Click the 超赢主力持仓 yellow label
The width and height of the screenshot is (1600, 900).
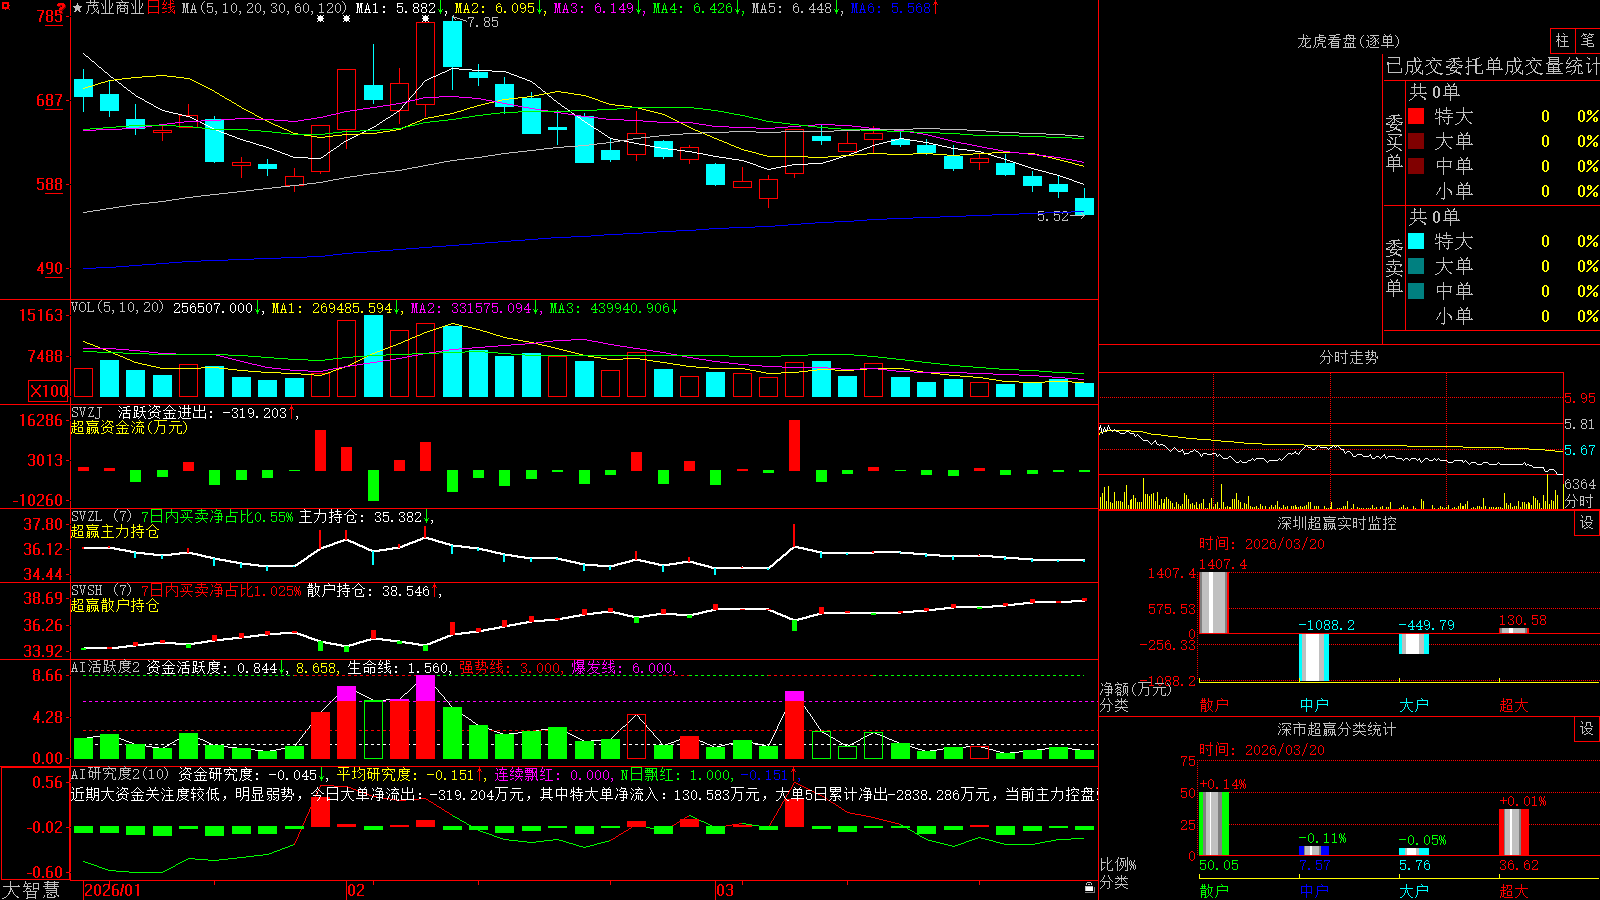point(115,531)
